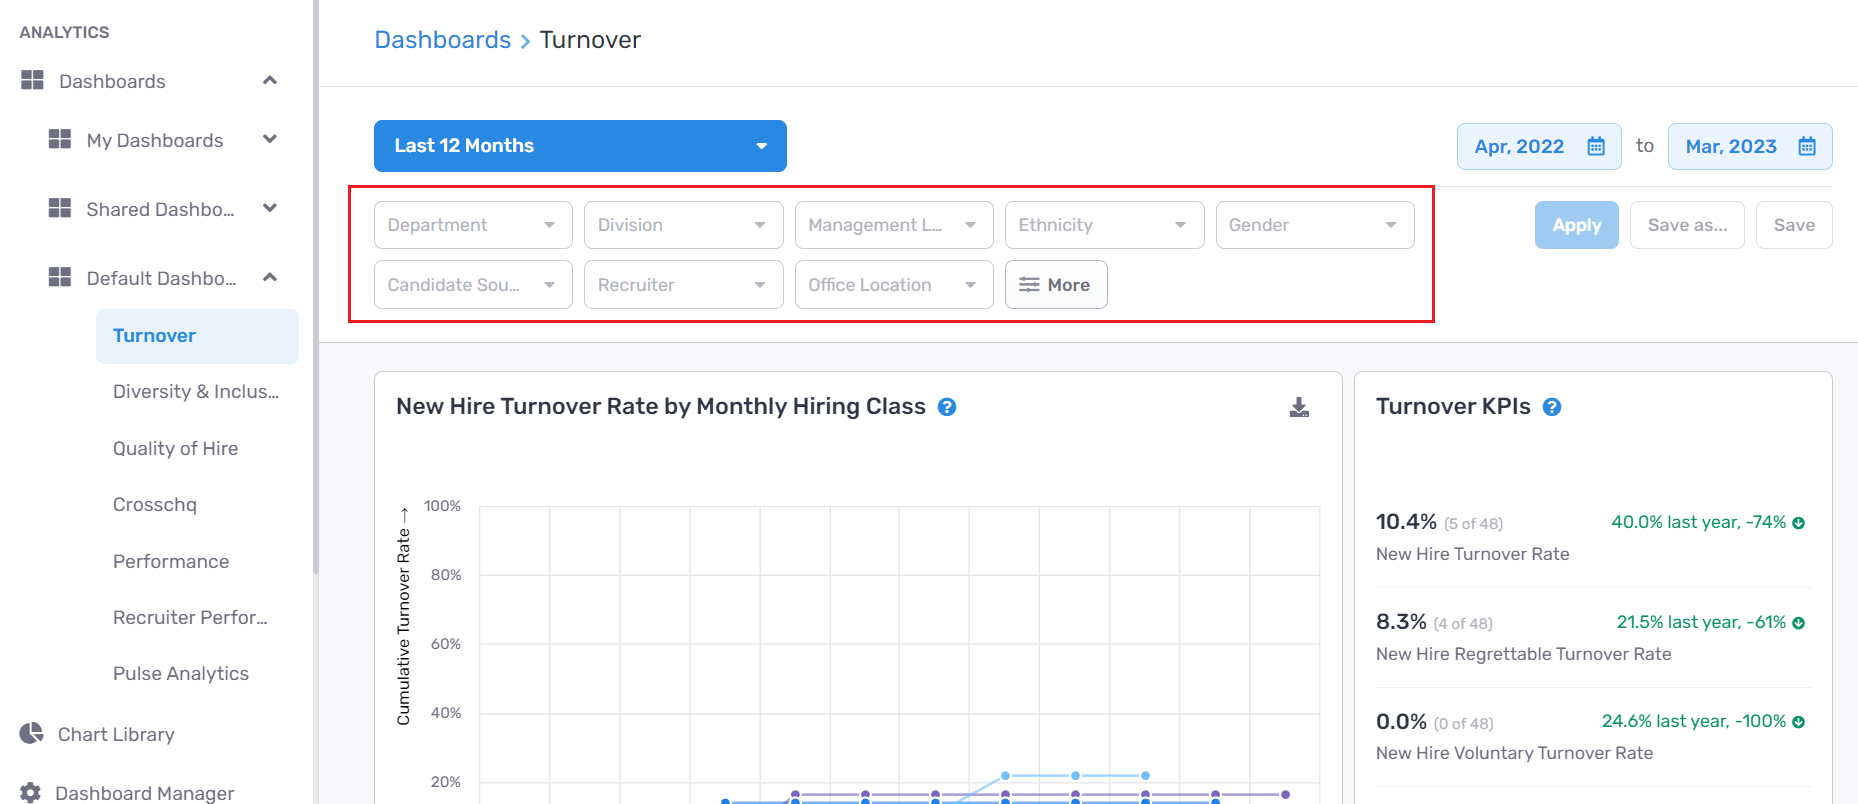Click the Apr, 2022 start date field
1858x804 pixels.
coord(1539,146)
